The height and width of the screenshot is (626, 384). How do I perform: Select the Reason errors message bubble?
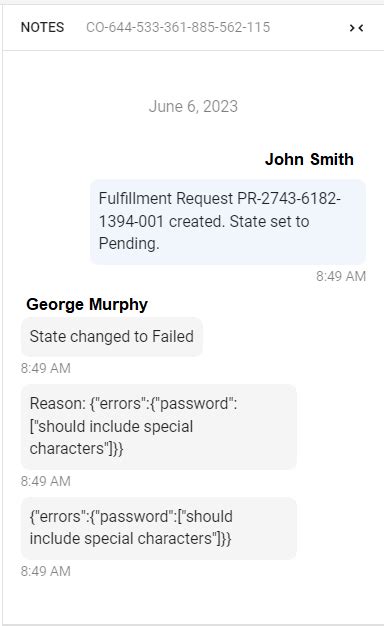[x=159, y=426]
